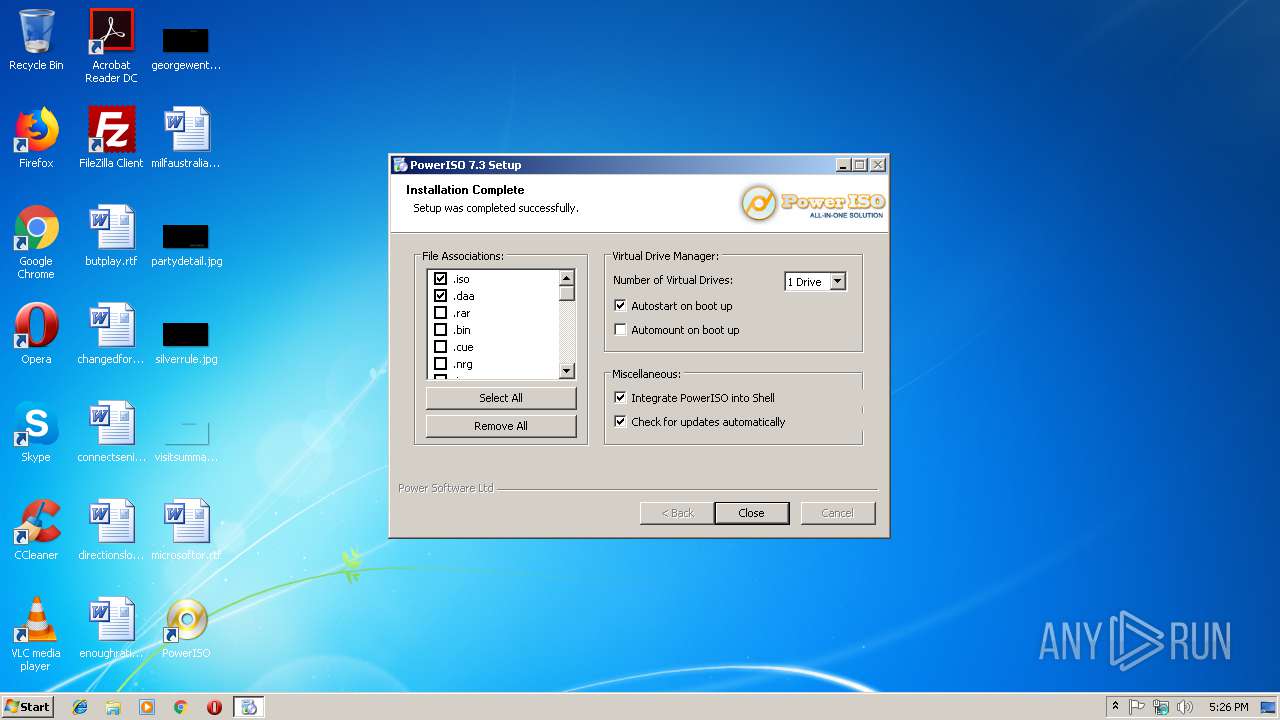The height and width of the screenshot is (720, 1280).
Task: Open Windows Explorer folder in taskbar
Action: [113, 707]
